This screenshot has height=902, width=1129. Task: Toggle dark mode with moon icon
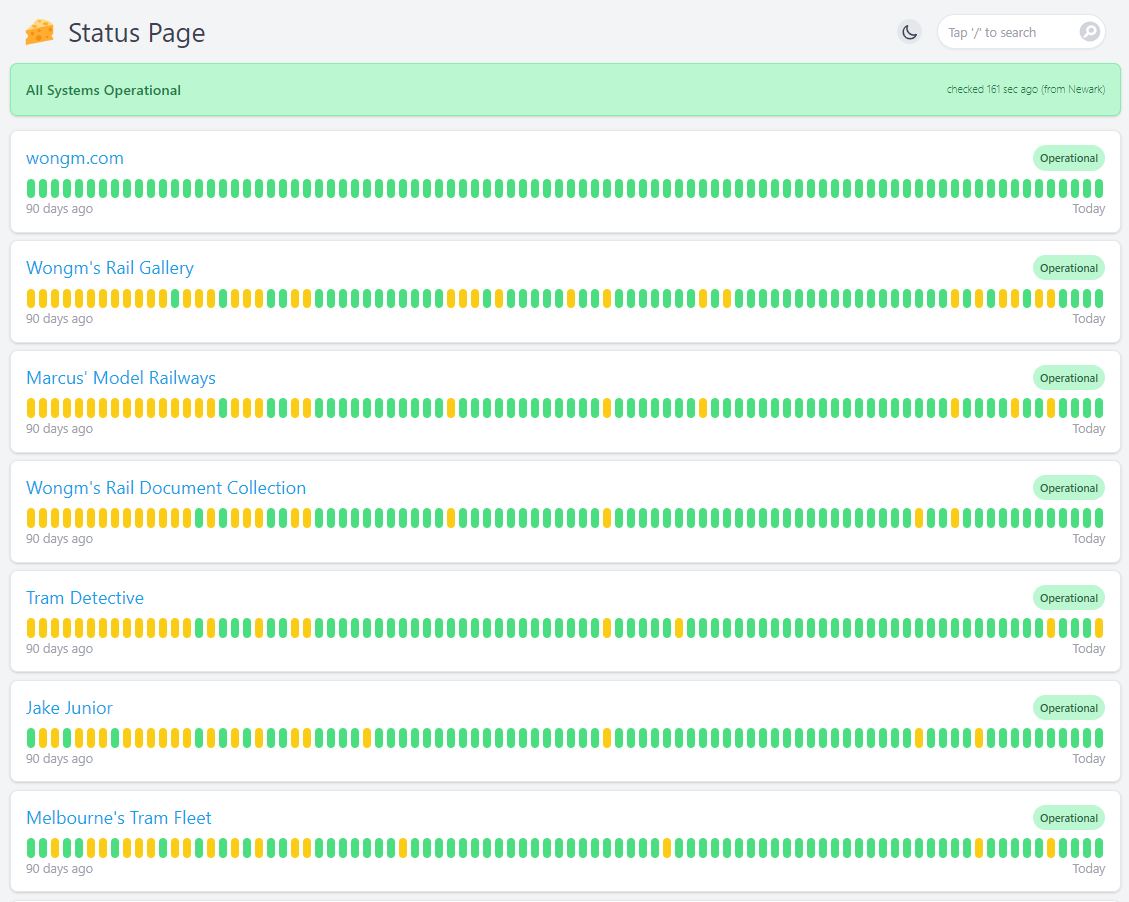(910, 32)
